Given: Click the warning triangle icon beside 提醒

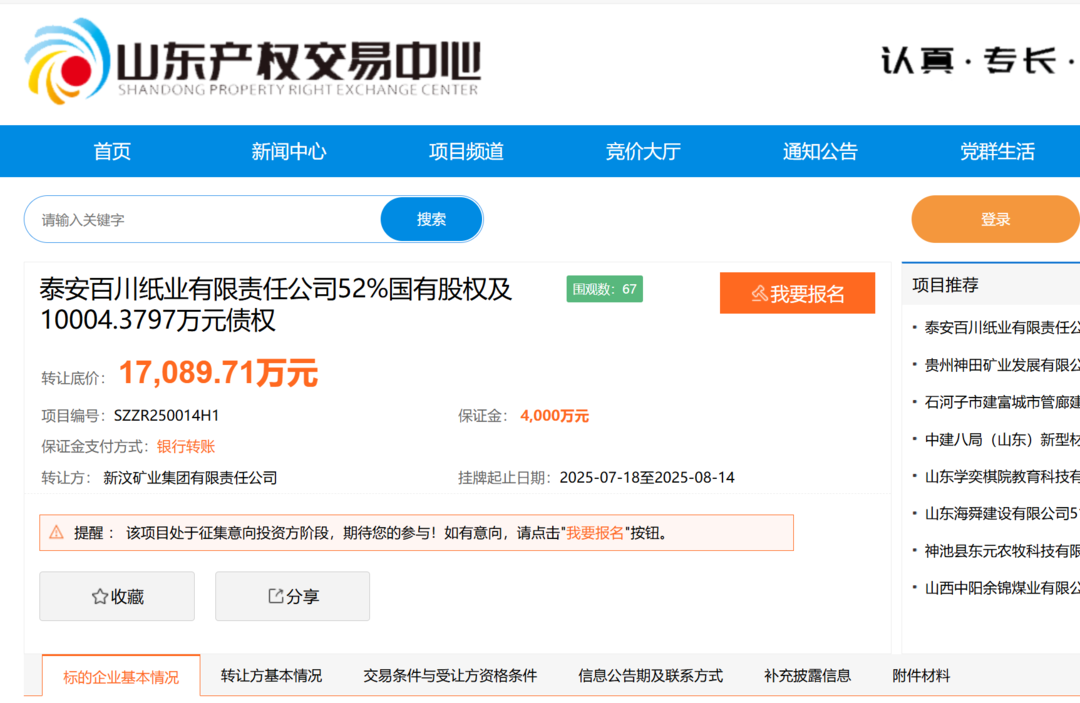Looking at the screenshot, I should click(56, 532).
